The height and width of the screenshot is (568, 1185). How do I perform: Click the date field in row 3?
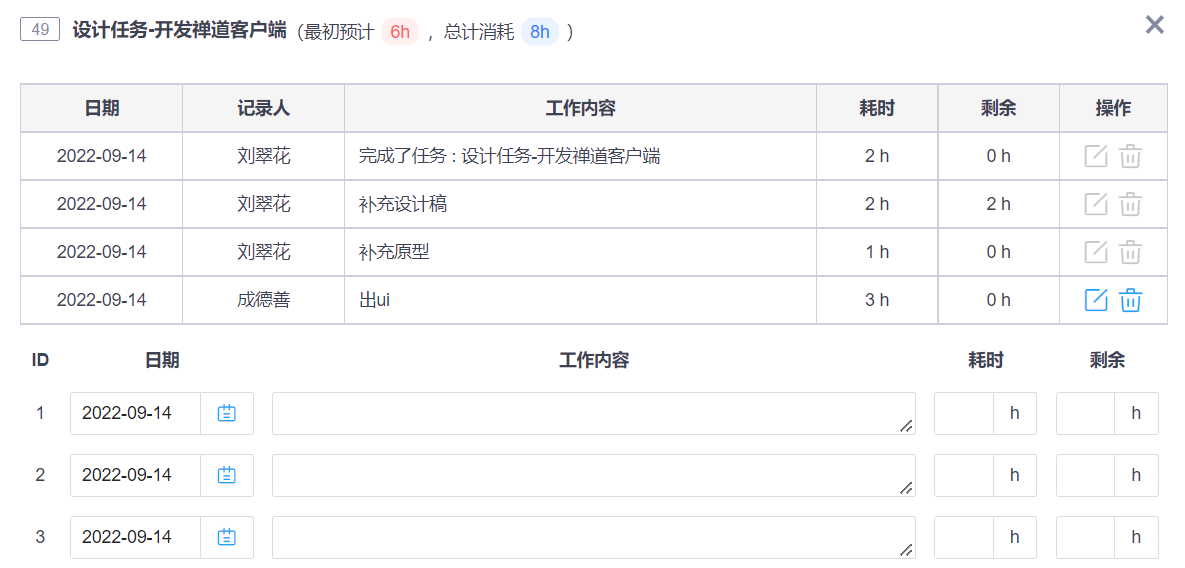tap(135, 537)
